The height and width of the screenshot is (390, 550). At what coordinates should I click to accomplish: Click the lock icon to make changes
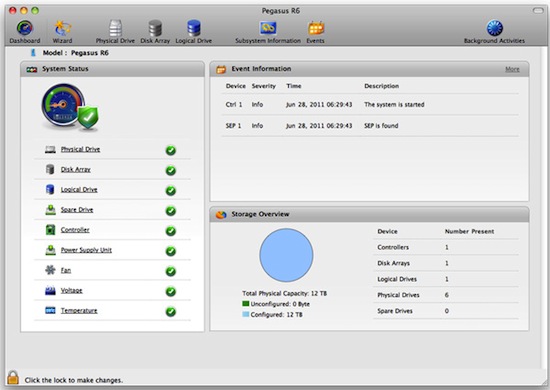[13, 378]
